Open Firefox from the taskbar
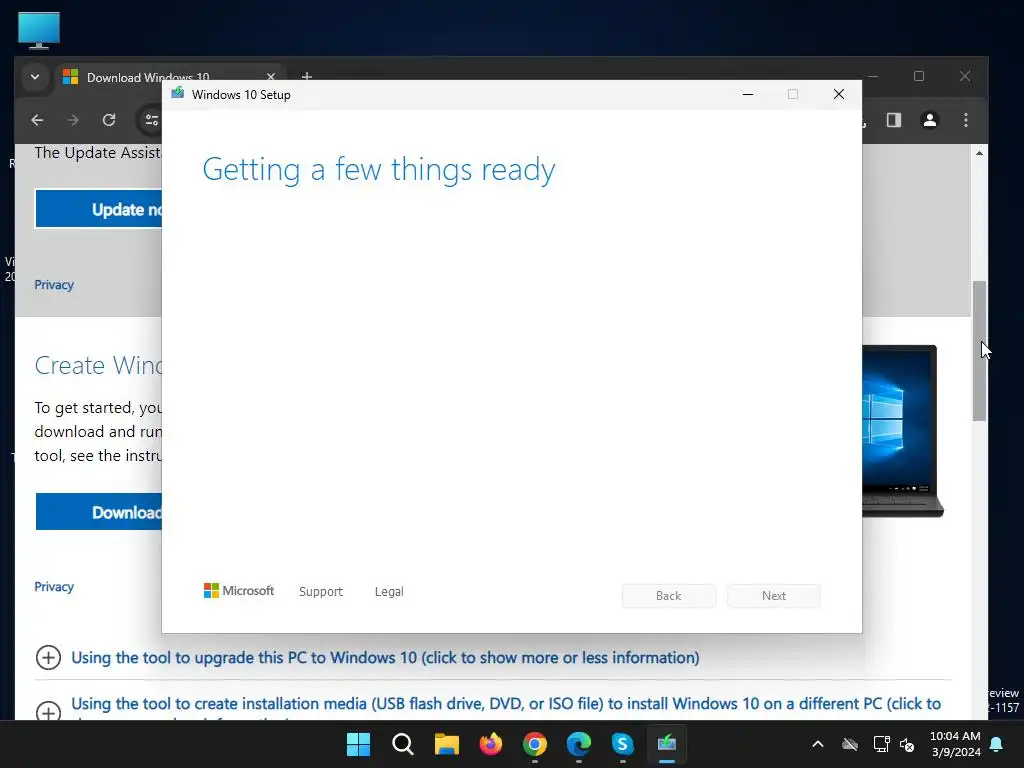 (490, 744)
